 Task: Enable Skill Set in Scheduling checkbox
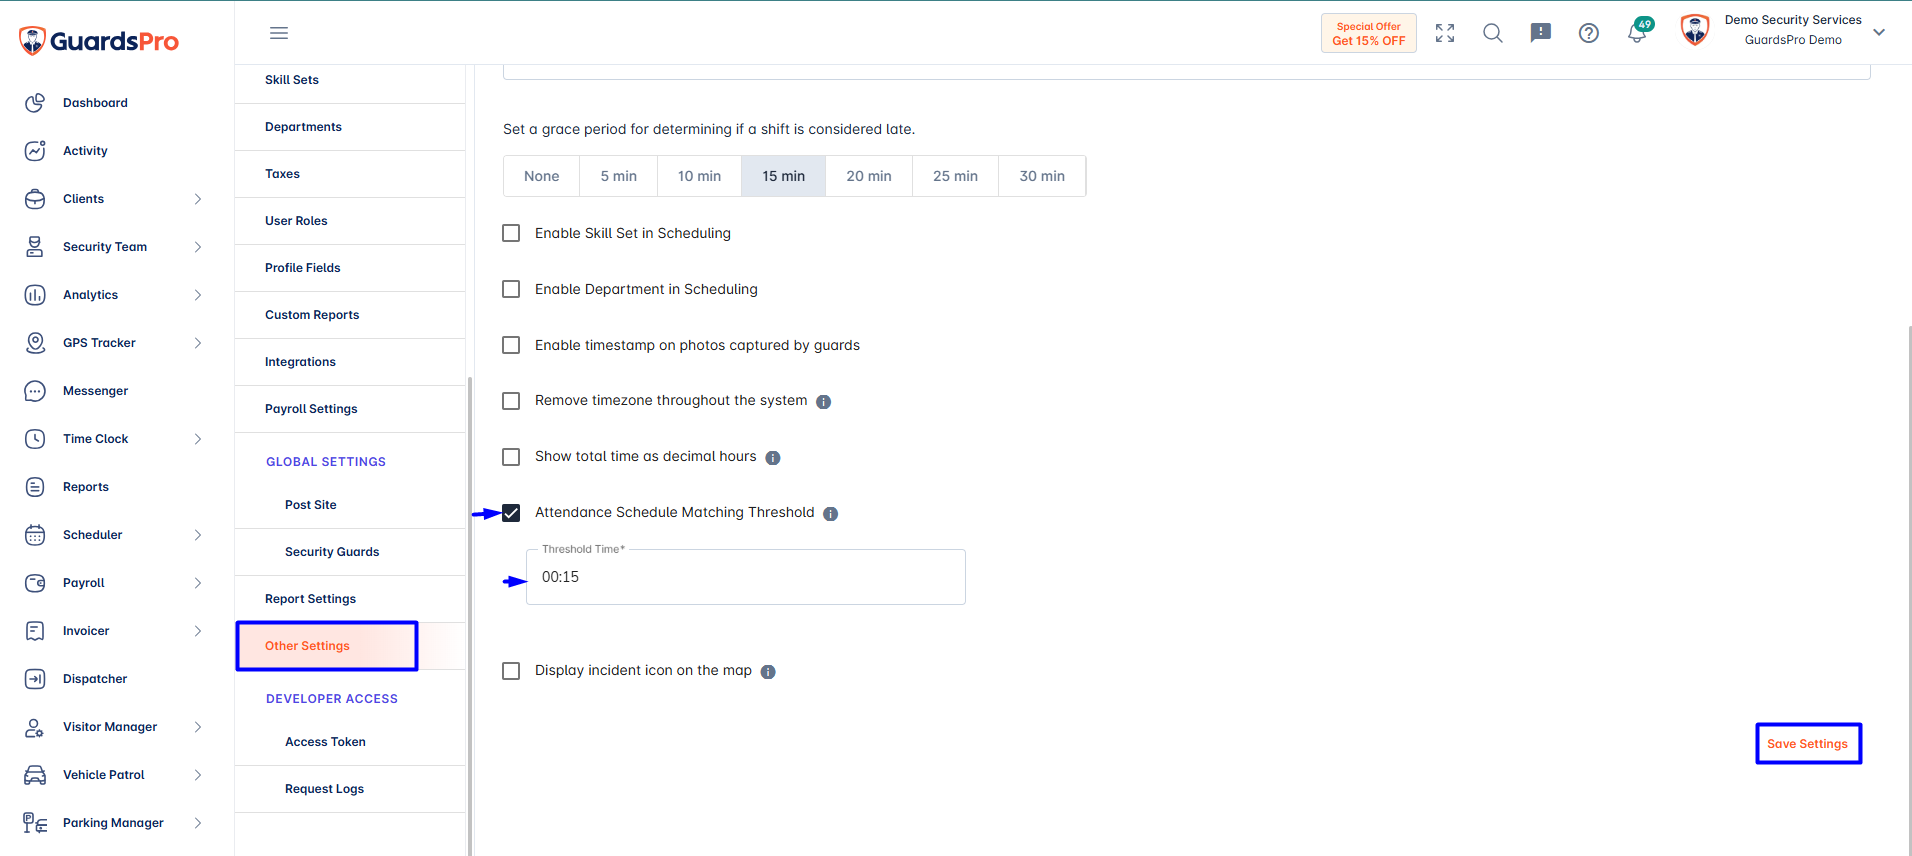(511, 233)
